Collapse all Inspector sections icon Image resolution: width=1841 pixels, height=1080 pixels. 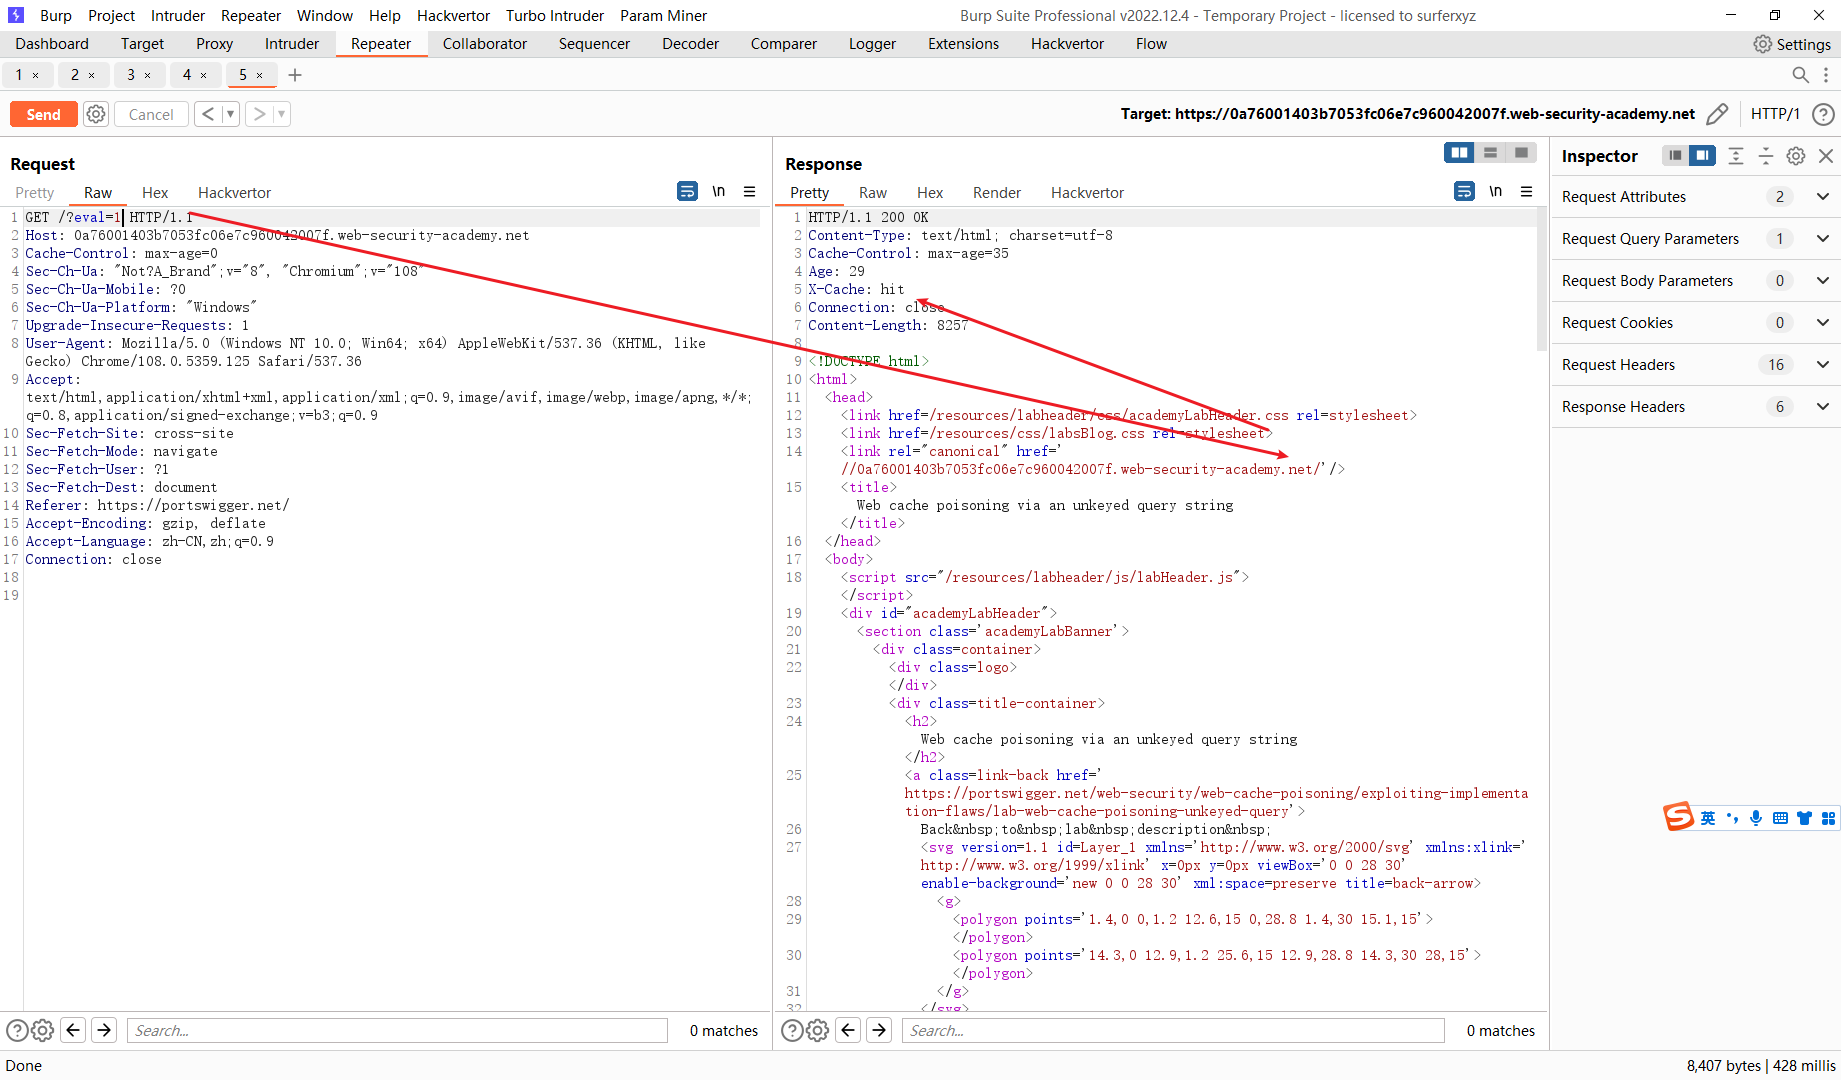[1766, 156]
